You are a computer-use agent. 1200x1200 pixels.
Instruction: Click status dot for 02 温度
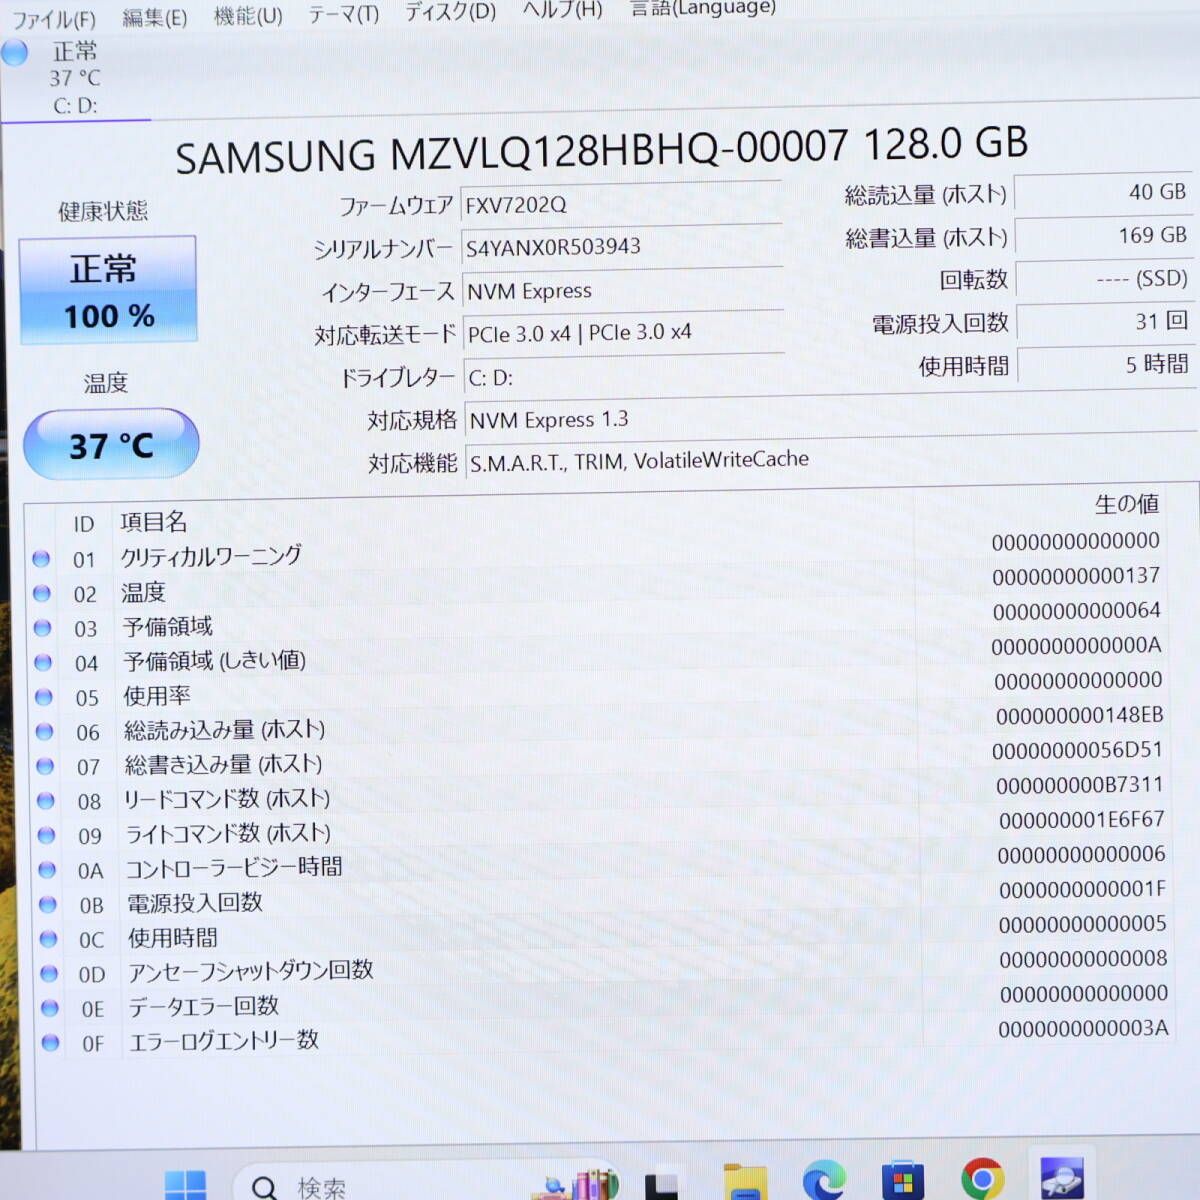(x=42, y=593)
